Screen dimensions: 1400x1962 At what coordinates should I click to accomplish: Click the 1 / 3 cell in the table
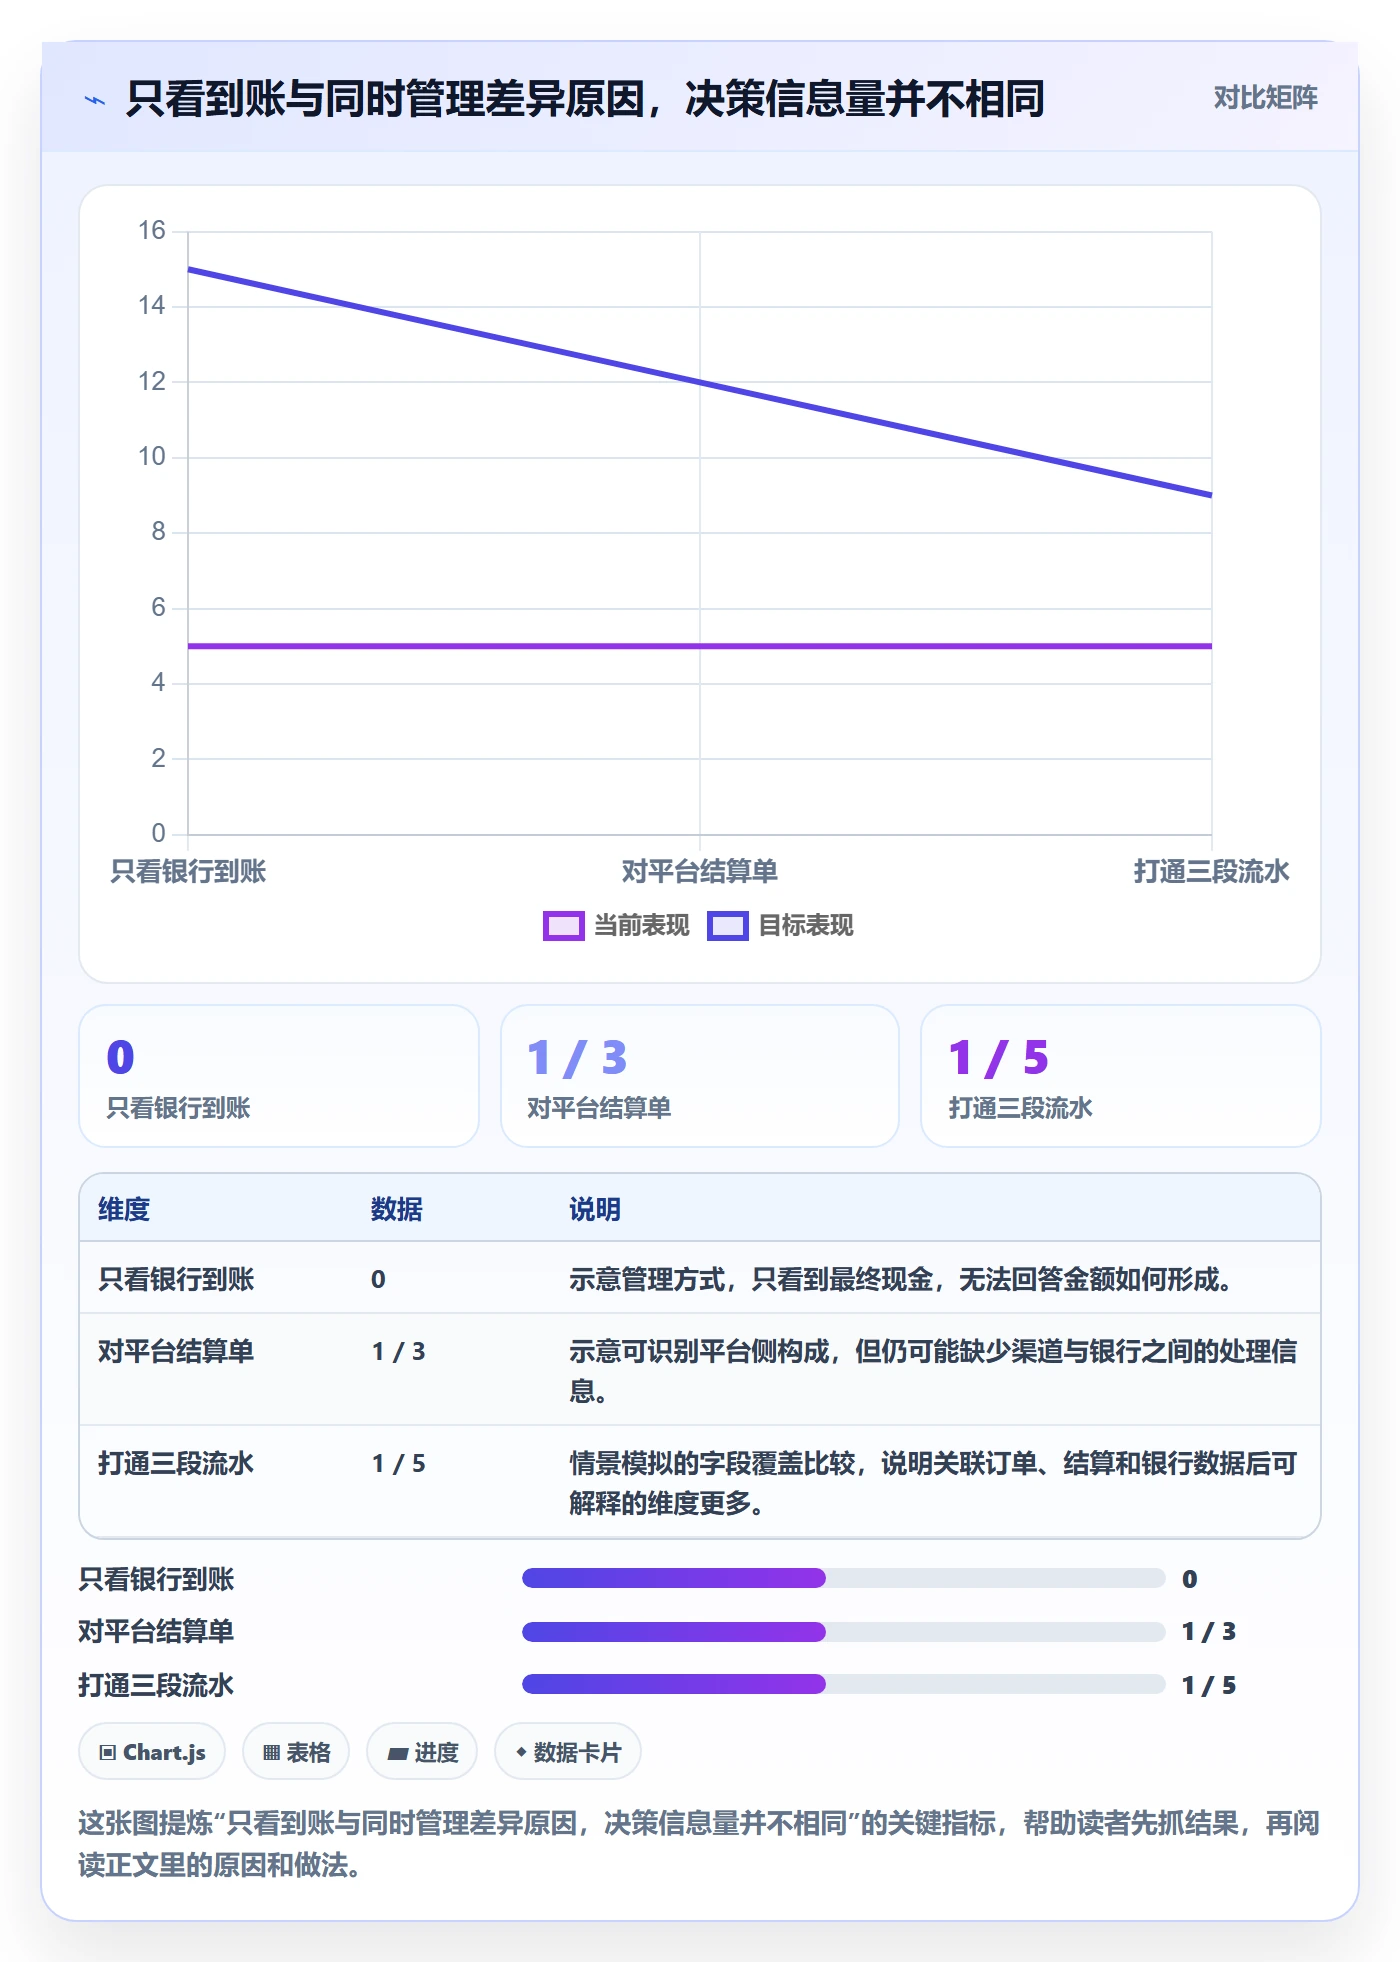point(399,1352)
